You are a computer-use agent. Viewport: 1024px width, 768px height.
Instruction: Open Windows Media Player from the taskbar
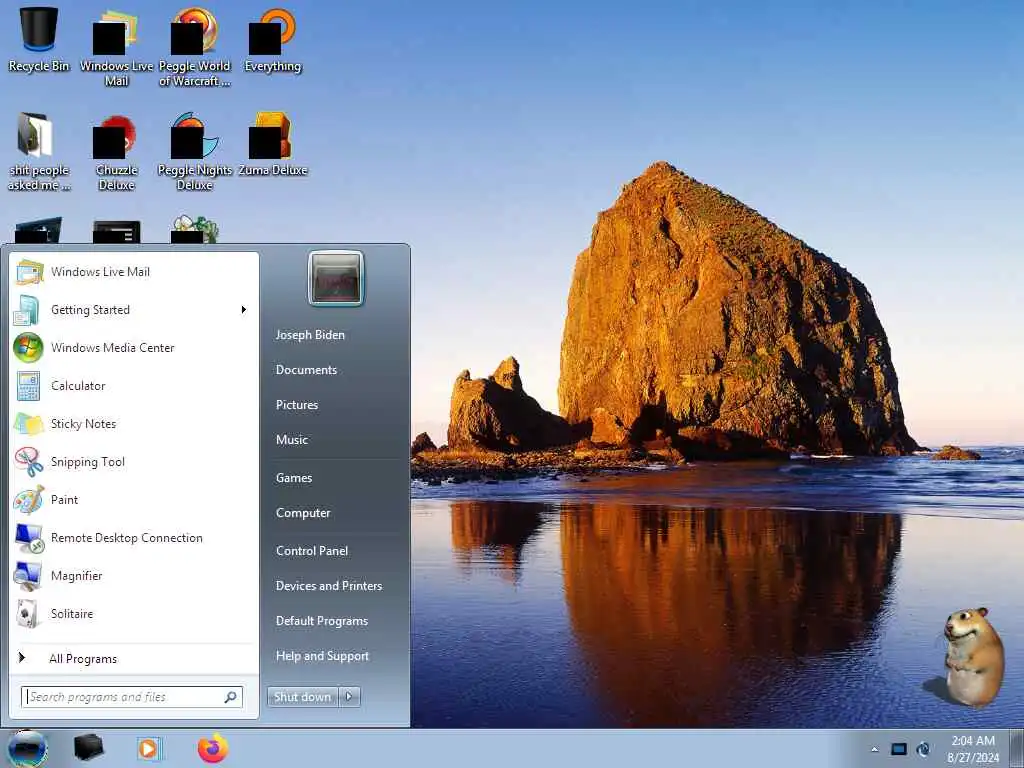coord(148,749)
